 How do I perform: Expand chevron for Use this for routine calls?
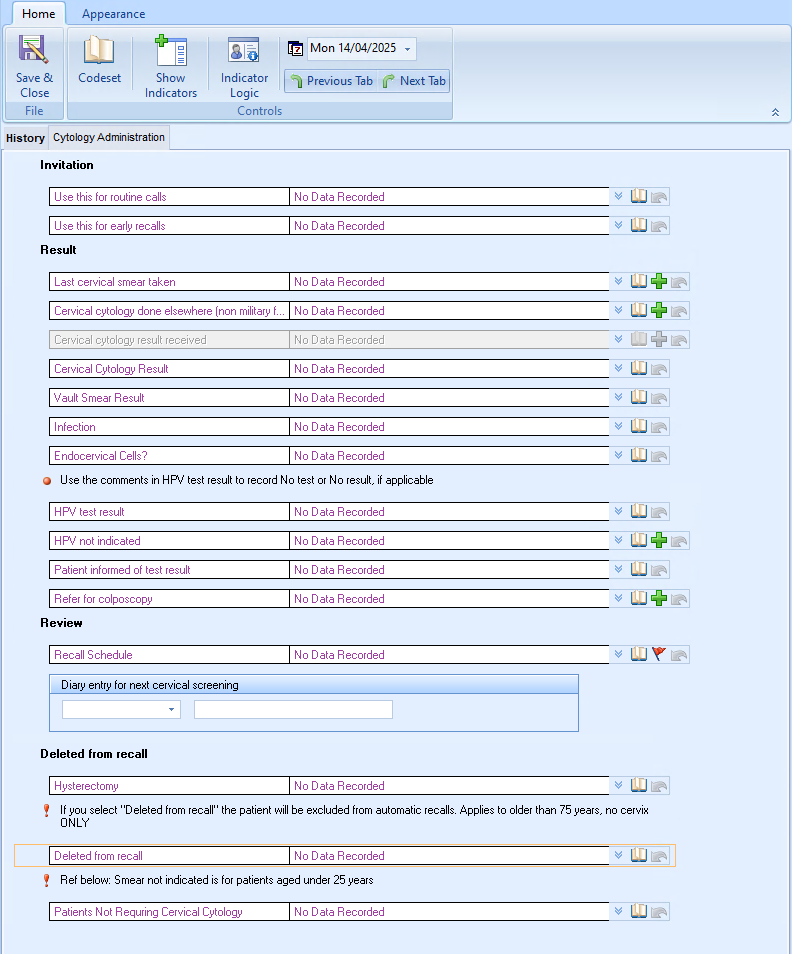619,197
